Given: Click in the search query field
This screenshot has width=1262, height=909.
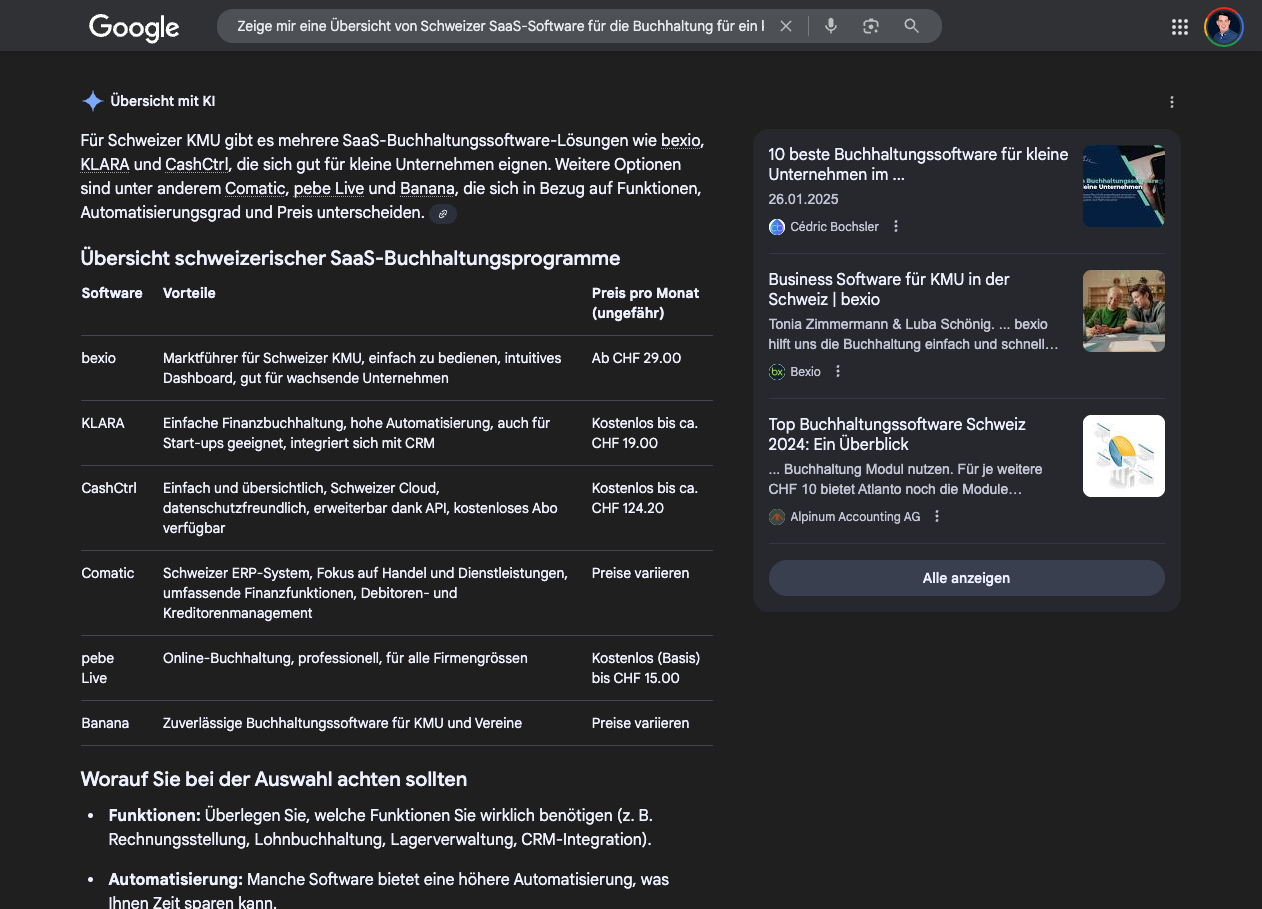Looking at the screenshot, I should [x=500, y=26].
